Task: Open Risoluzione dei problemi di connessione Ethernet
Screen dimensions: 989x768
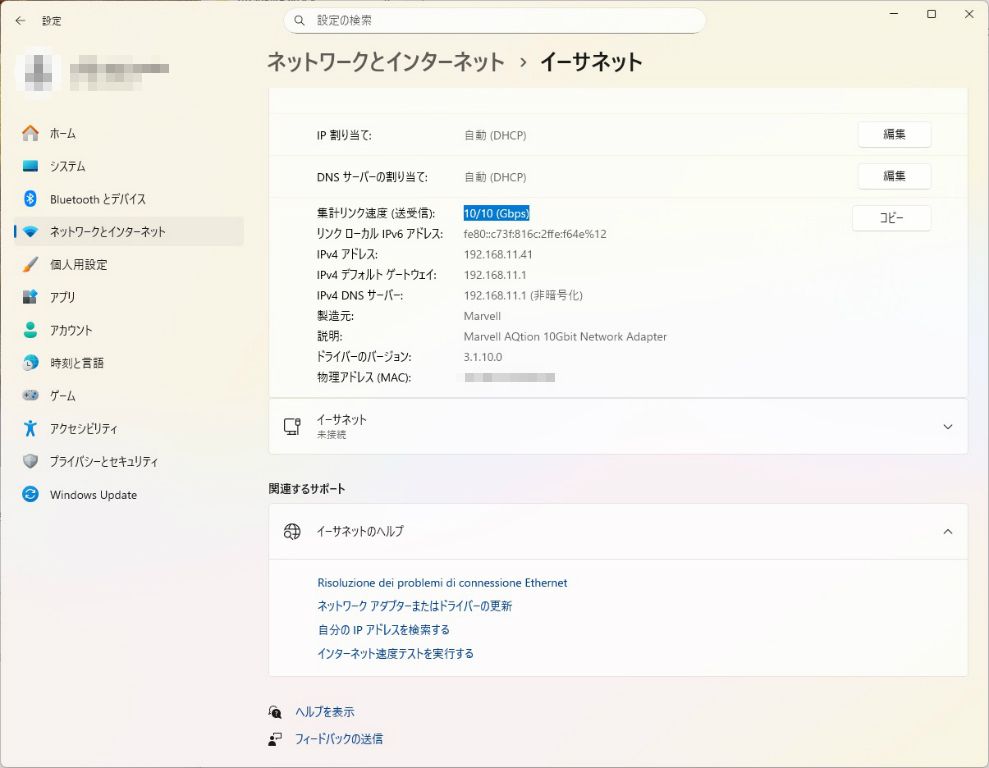Action: [x=442, y=583]
